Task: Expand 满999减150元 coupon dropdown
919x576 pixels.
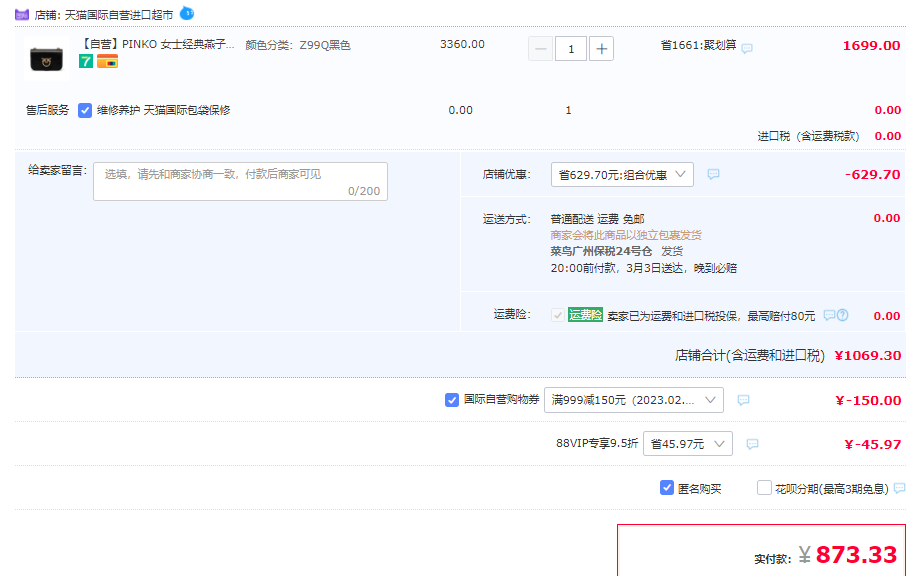Action: pyautogui.click(x=634, y=400)
